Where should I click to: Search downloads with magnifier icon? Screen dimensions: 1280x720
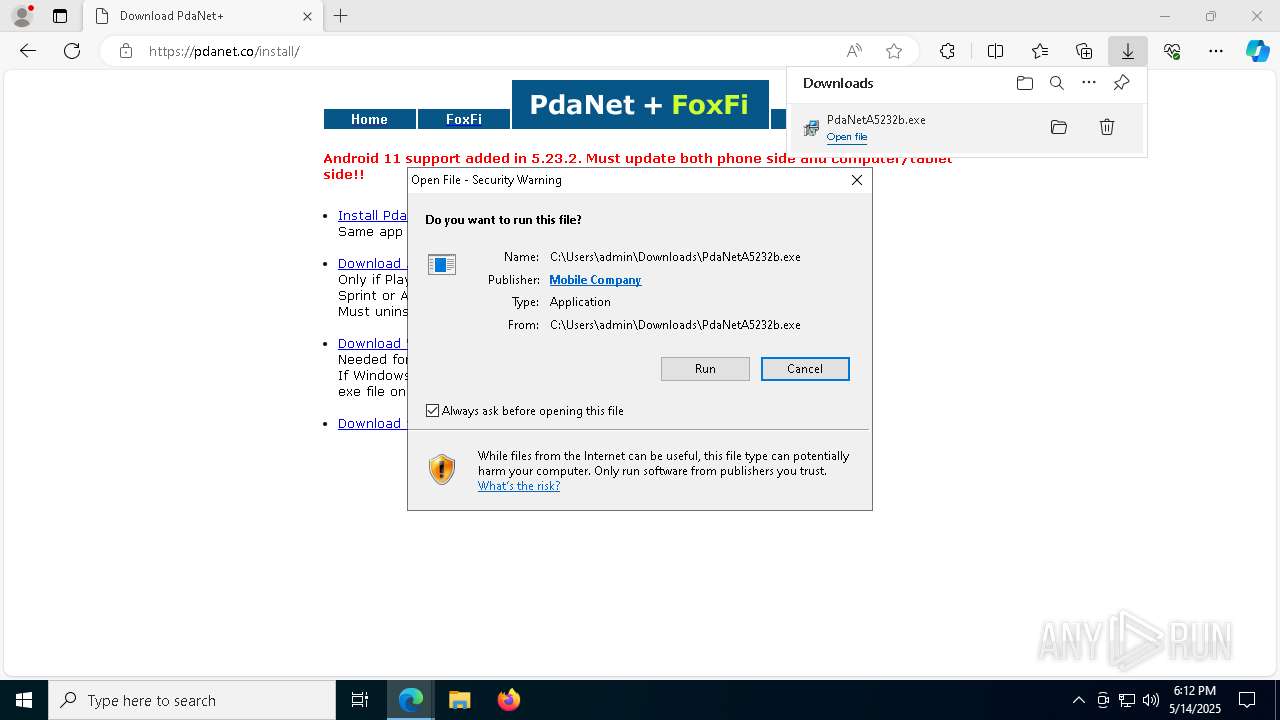pyautogui.click(x=1057, y=83)
